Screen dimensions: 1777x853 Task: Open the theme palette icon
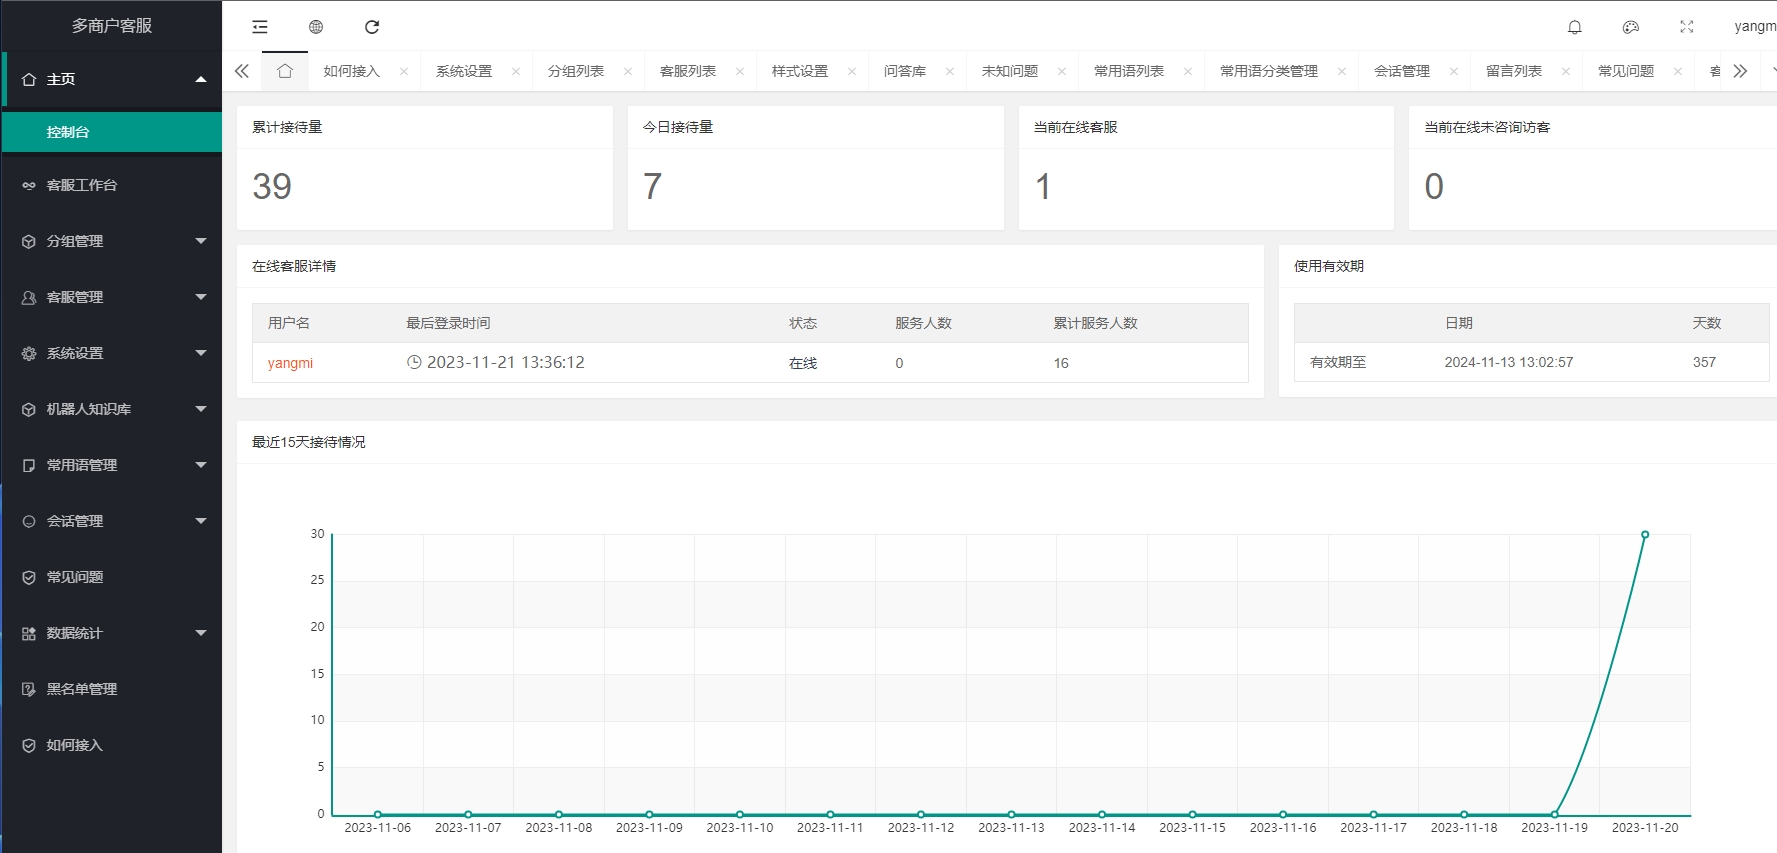1631,27
